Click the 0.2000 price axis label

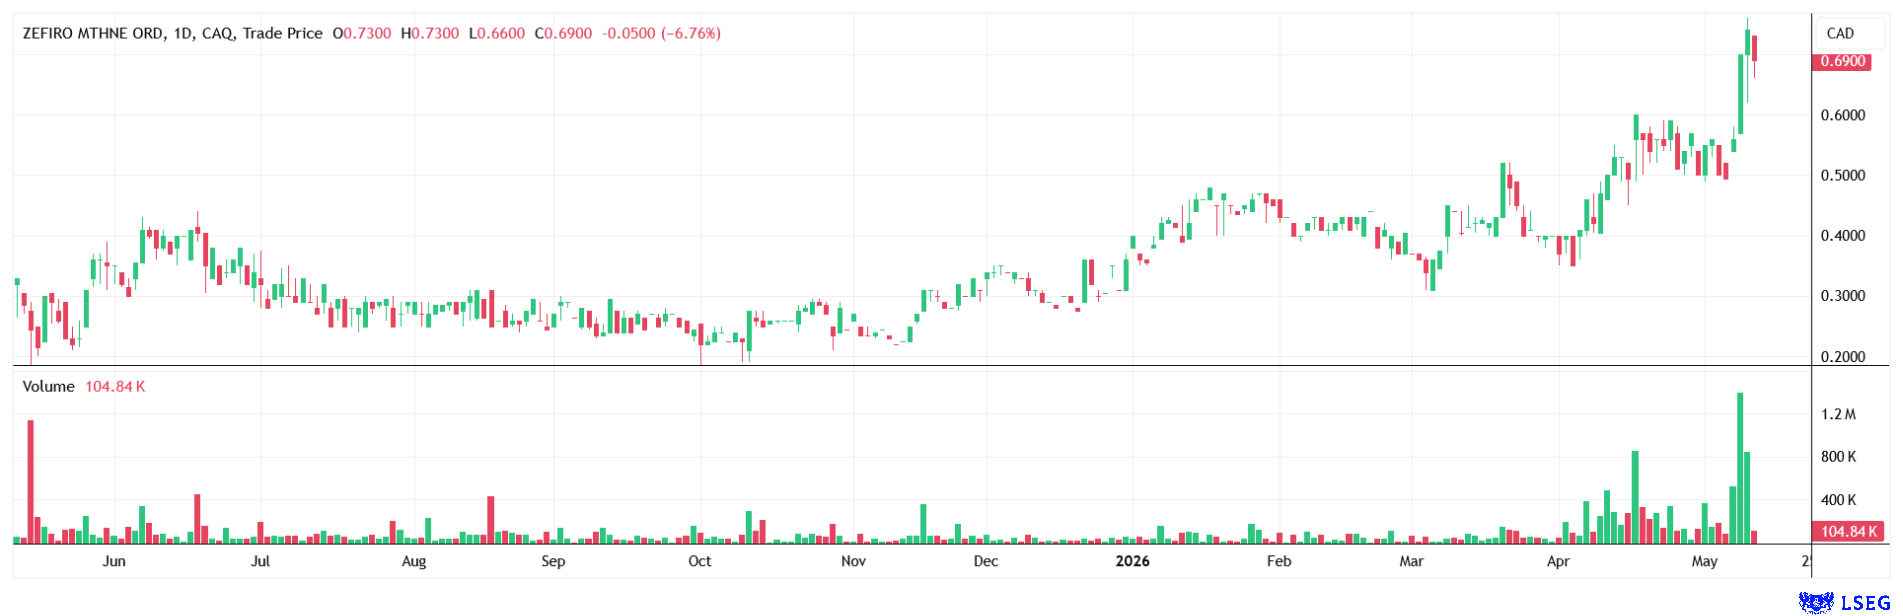tap(1842, 356)
